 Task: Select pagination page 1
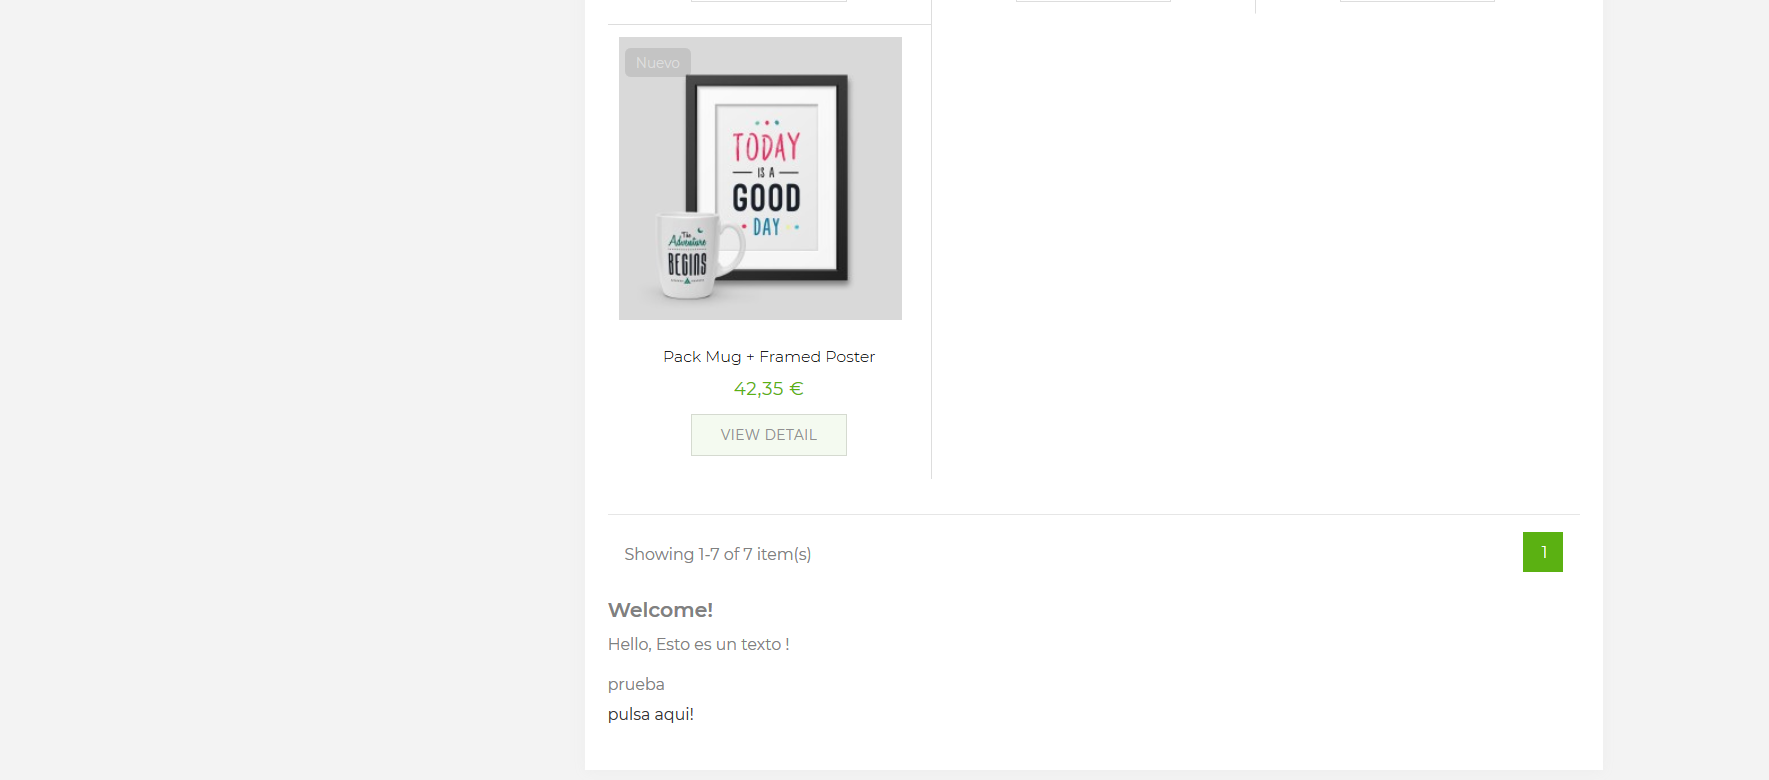[1542, 552]
